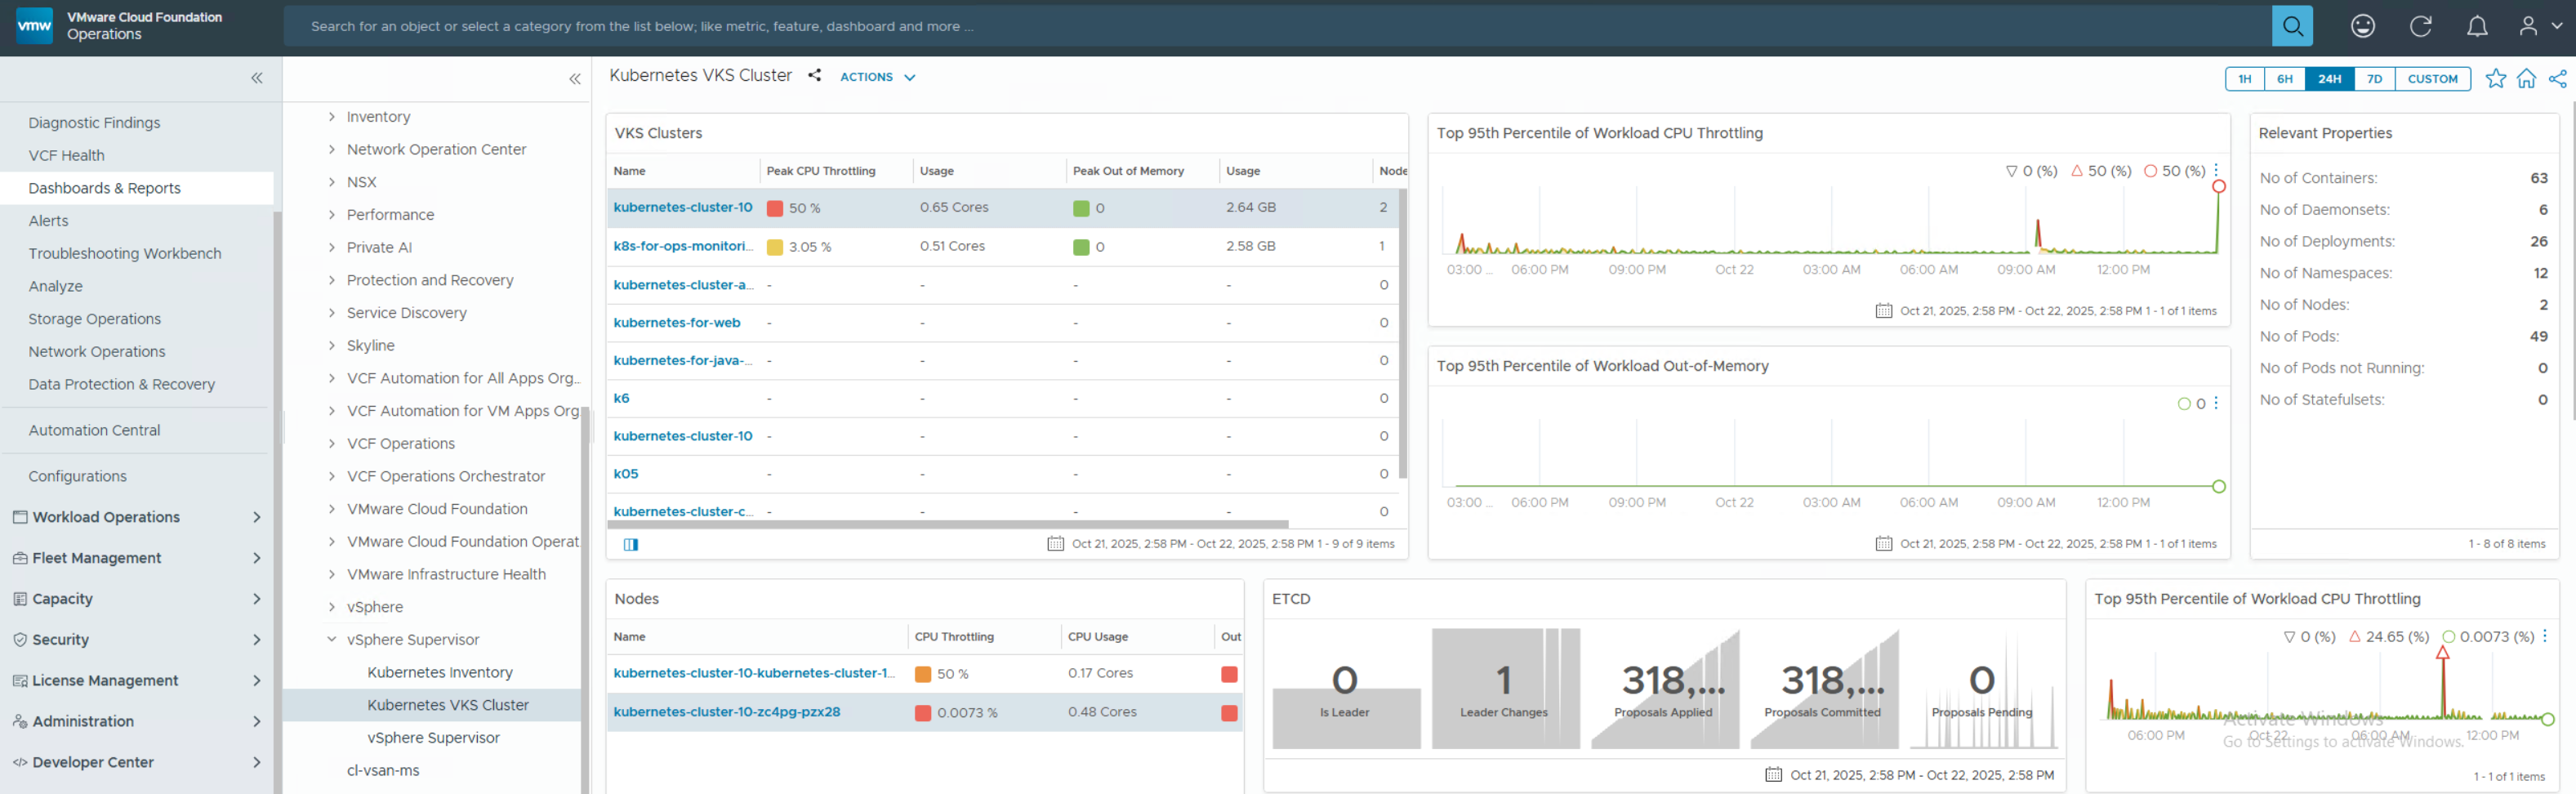Open Dashboards & Reports menu item

click(105, 188)
